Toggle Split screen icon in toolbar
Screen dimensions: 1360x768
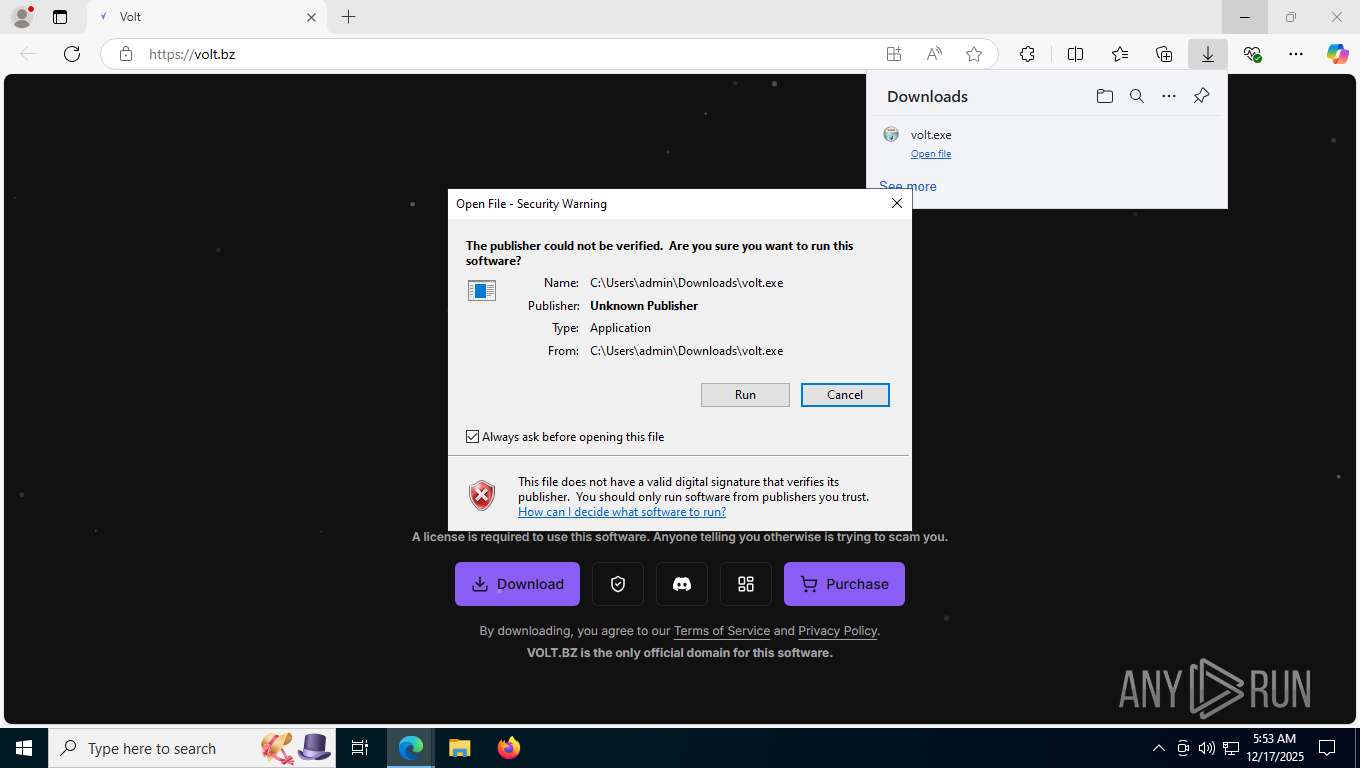(1076, 54)
